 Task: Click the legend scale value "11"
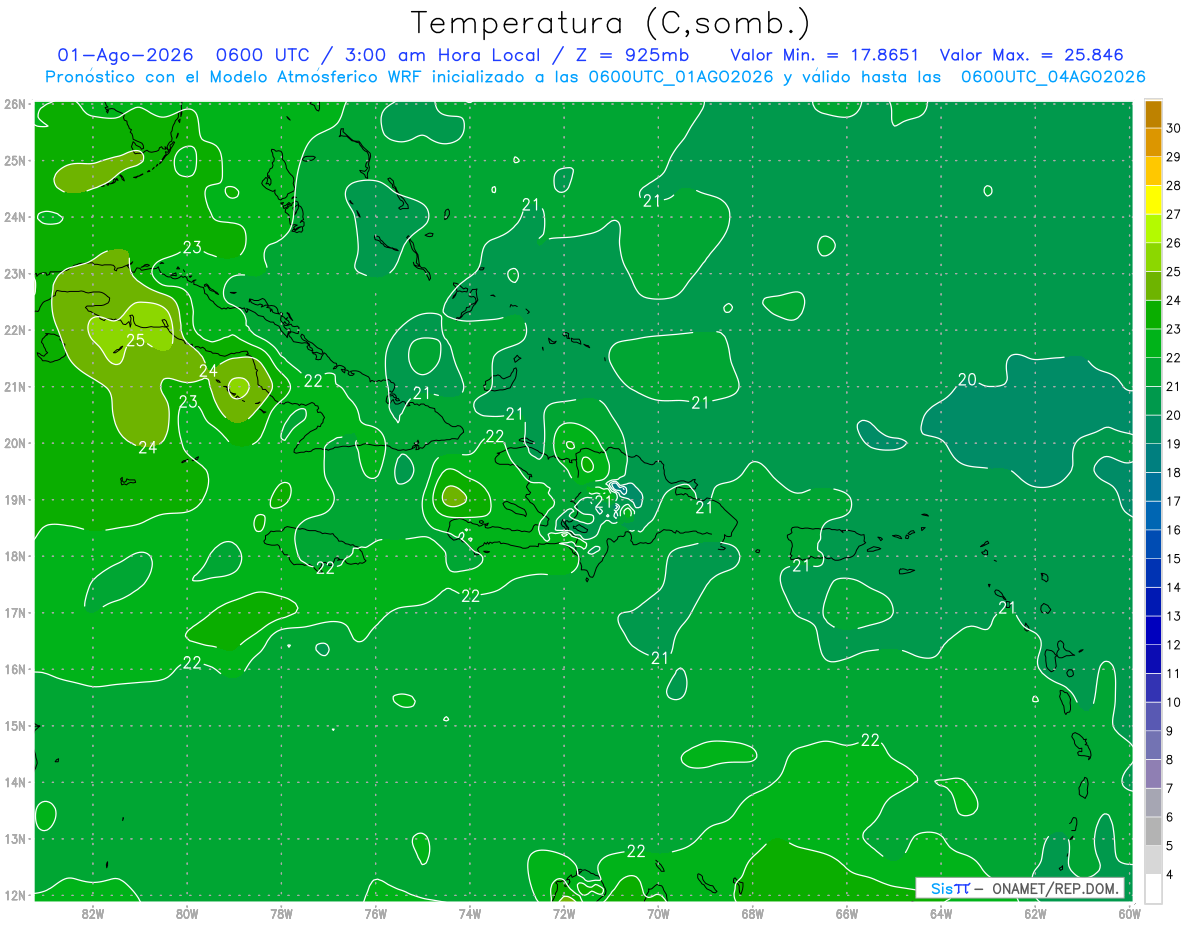1173,673
